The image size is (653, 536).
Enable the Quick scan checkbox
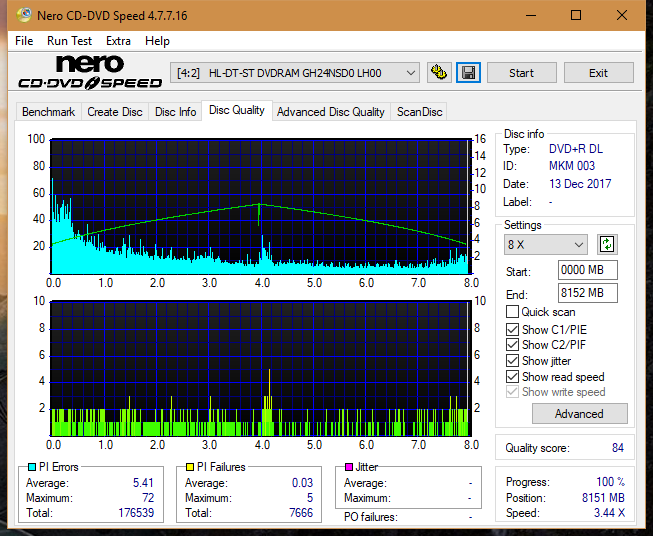pos(512,312)
